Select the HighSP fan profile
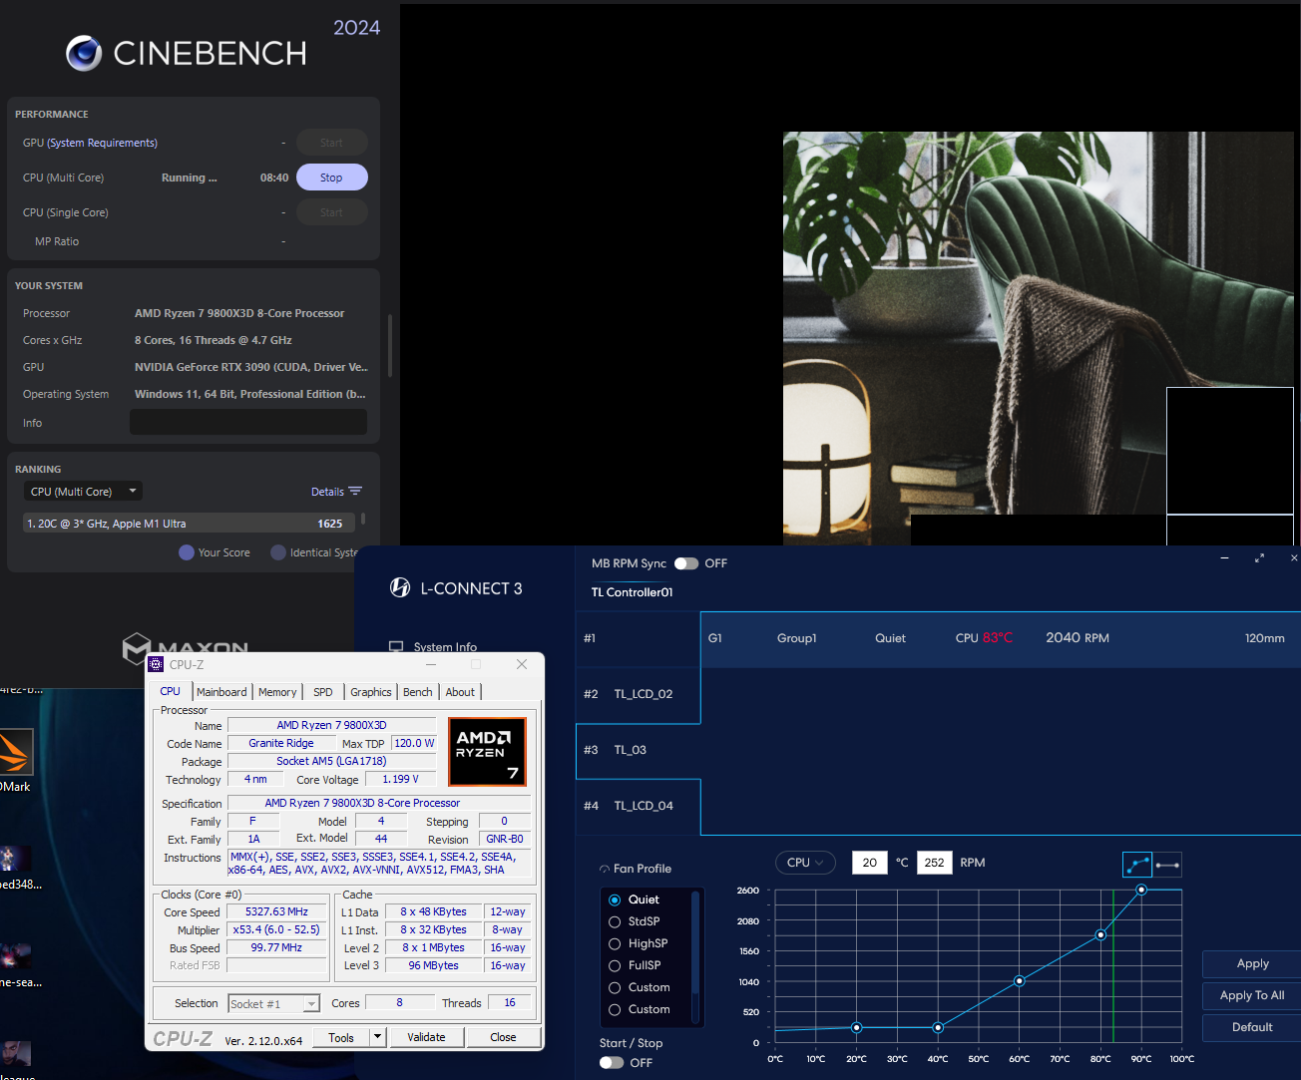The width and height of the screenshot is (1301, 1080). (615, 944)
